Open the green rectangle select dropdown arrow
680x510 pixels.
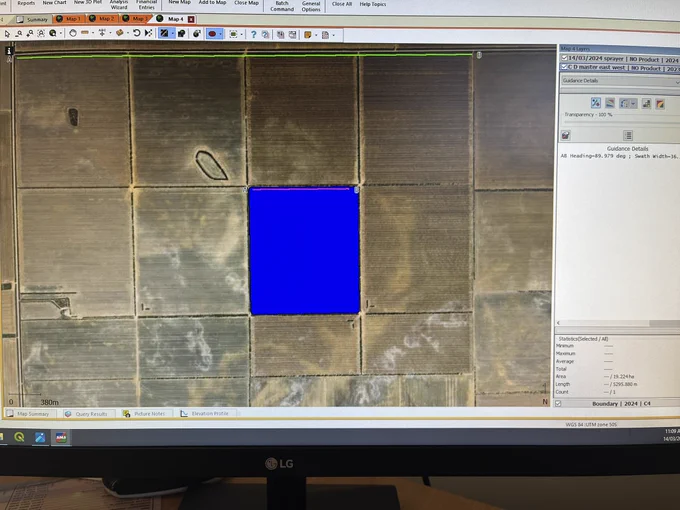[242, 34]
